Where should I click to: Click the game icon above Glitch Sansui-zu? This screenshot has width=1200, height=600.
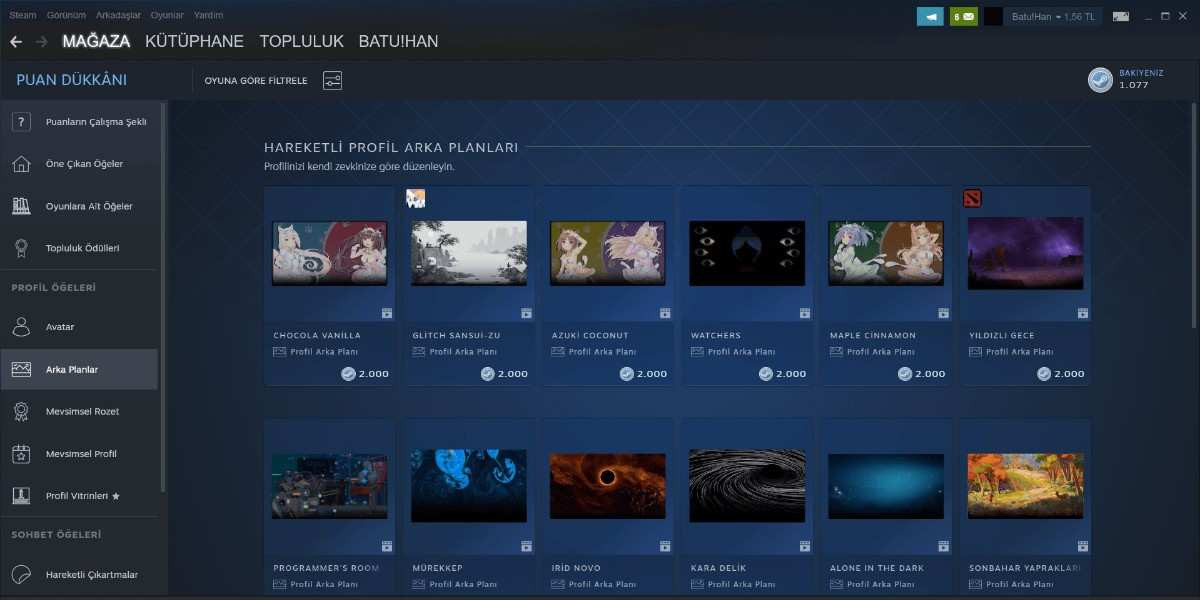pos(416,198)
